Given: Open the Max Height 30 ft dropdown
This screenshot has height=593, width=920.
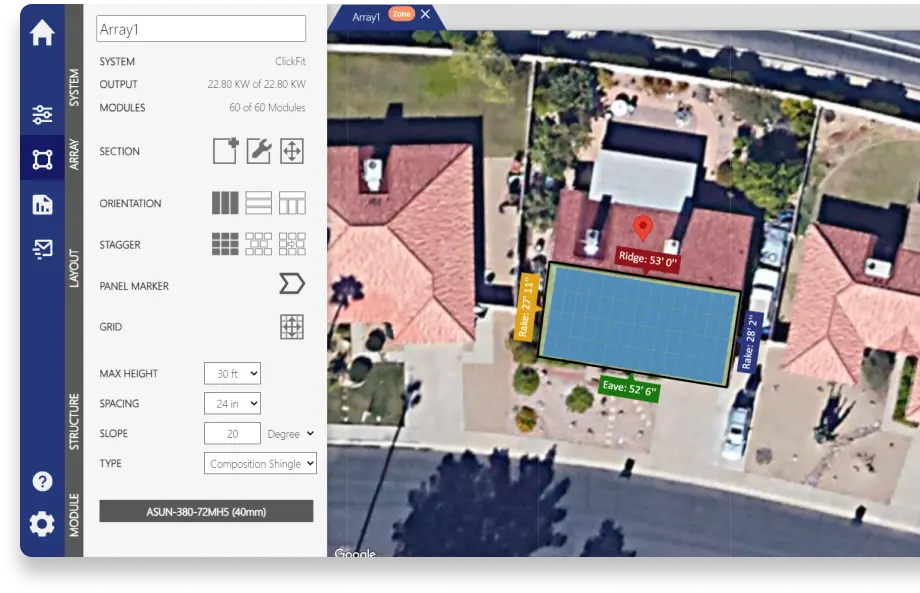Looking at the screenshot, I should [x=232, y=373].
